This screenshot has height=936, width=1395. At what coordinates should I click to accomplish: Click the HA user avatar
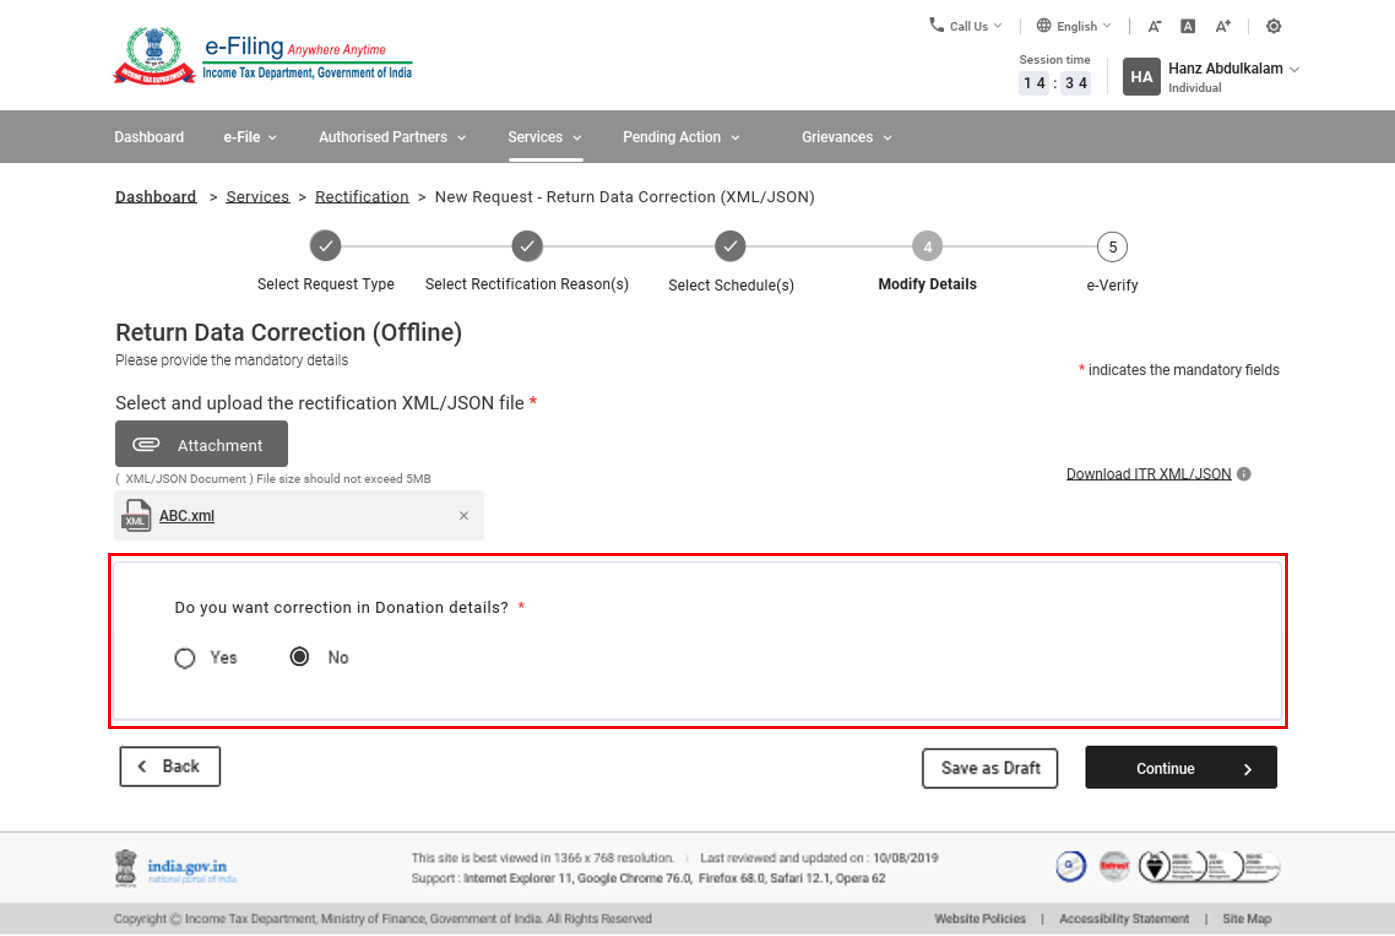(x=1141, y=77)
